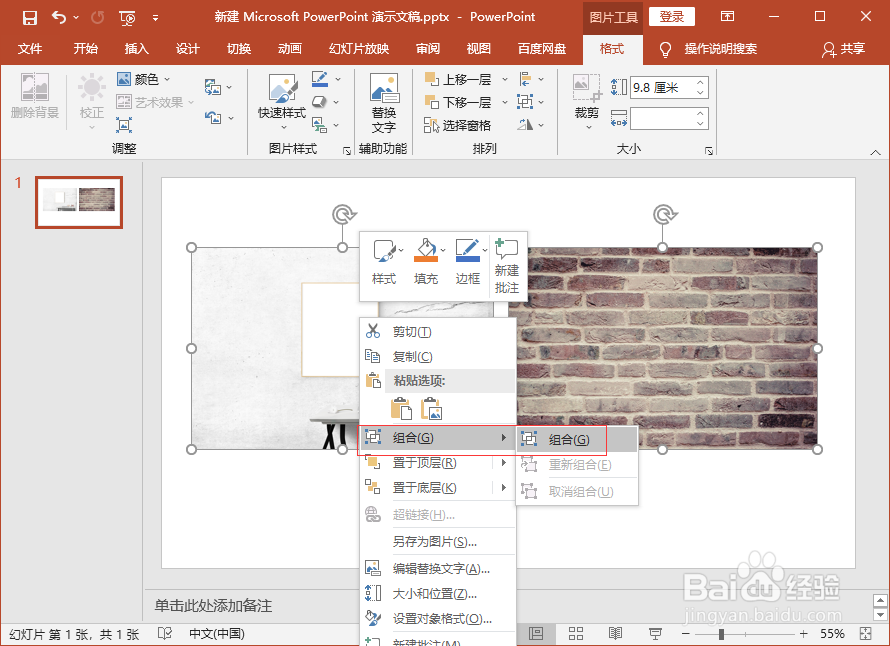
Task: Click Send Backward (下移一层)
Action: pos(459,102)
